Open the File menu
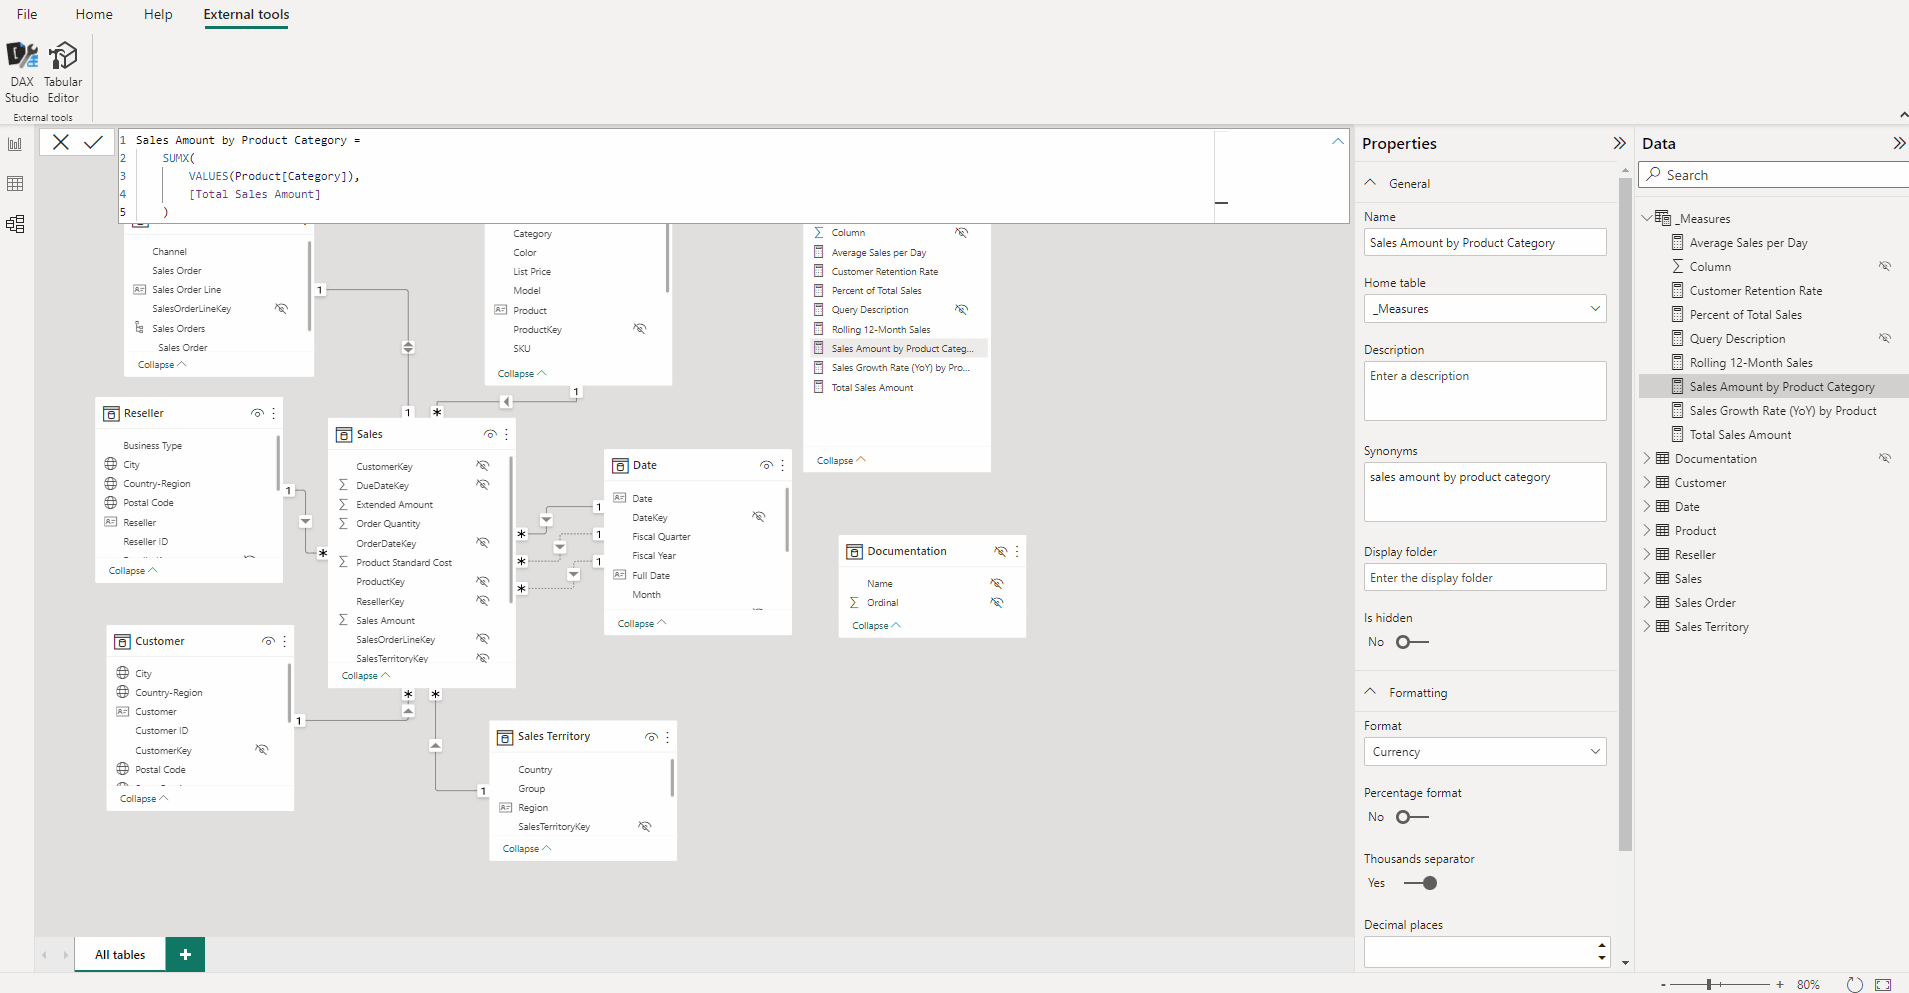 click(27, 14)
